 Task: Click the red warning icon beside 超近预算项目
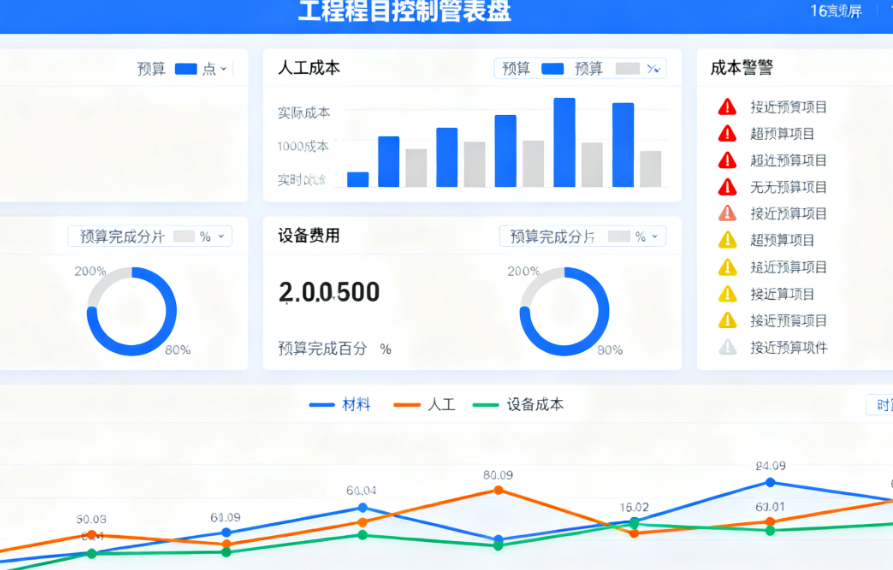[x=727, y=160]
